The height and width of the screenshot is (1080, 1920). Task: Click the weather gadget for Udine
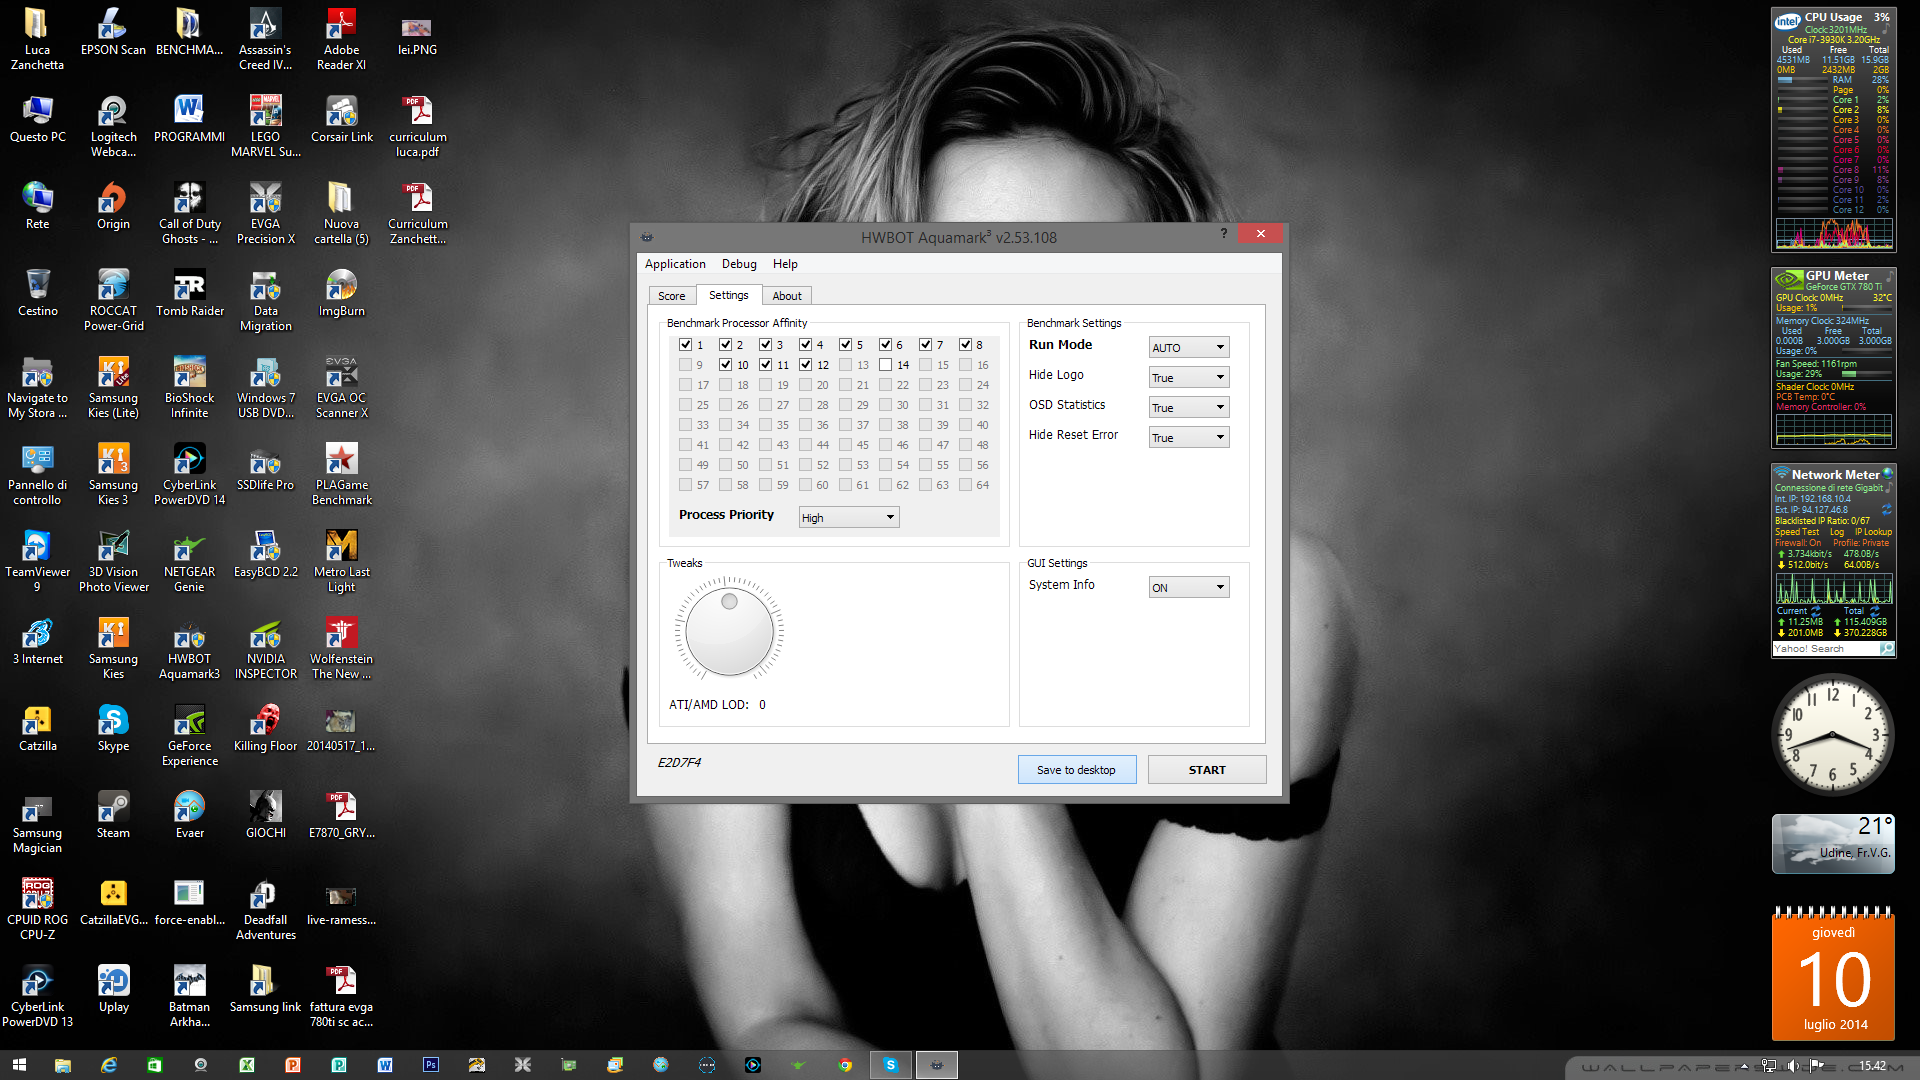point(1833,843)
